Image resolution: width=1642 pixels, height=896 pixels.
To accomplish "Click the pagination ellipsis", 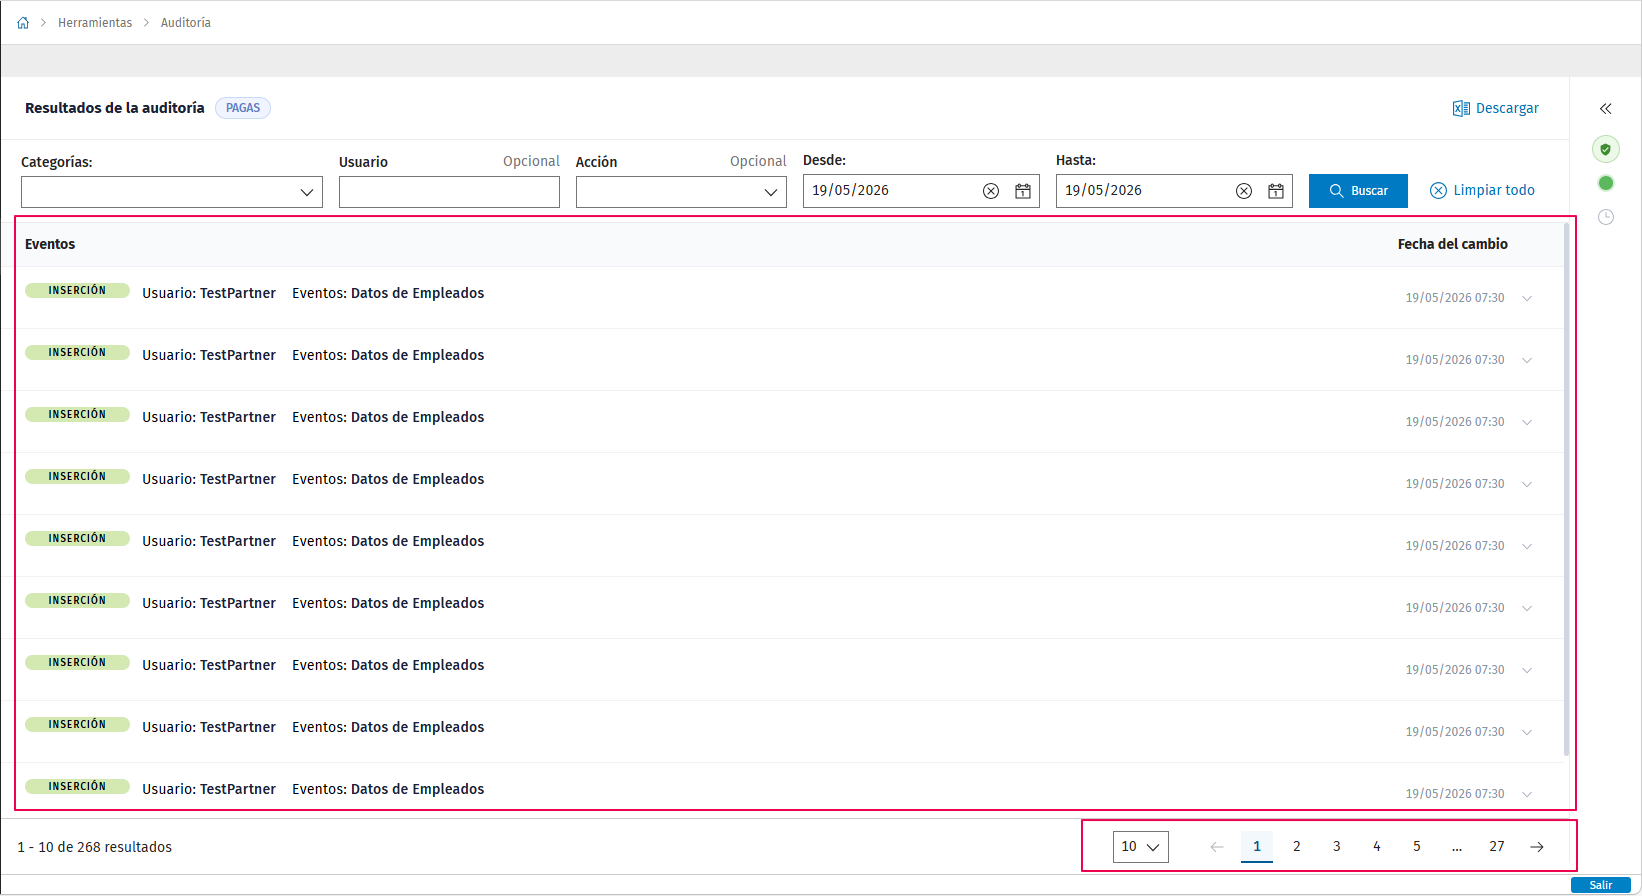I will [1457, 847].
